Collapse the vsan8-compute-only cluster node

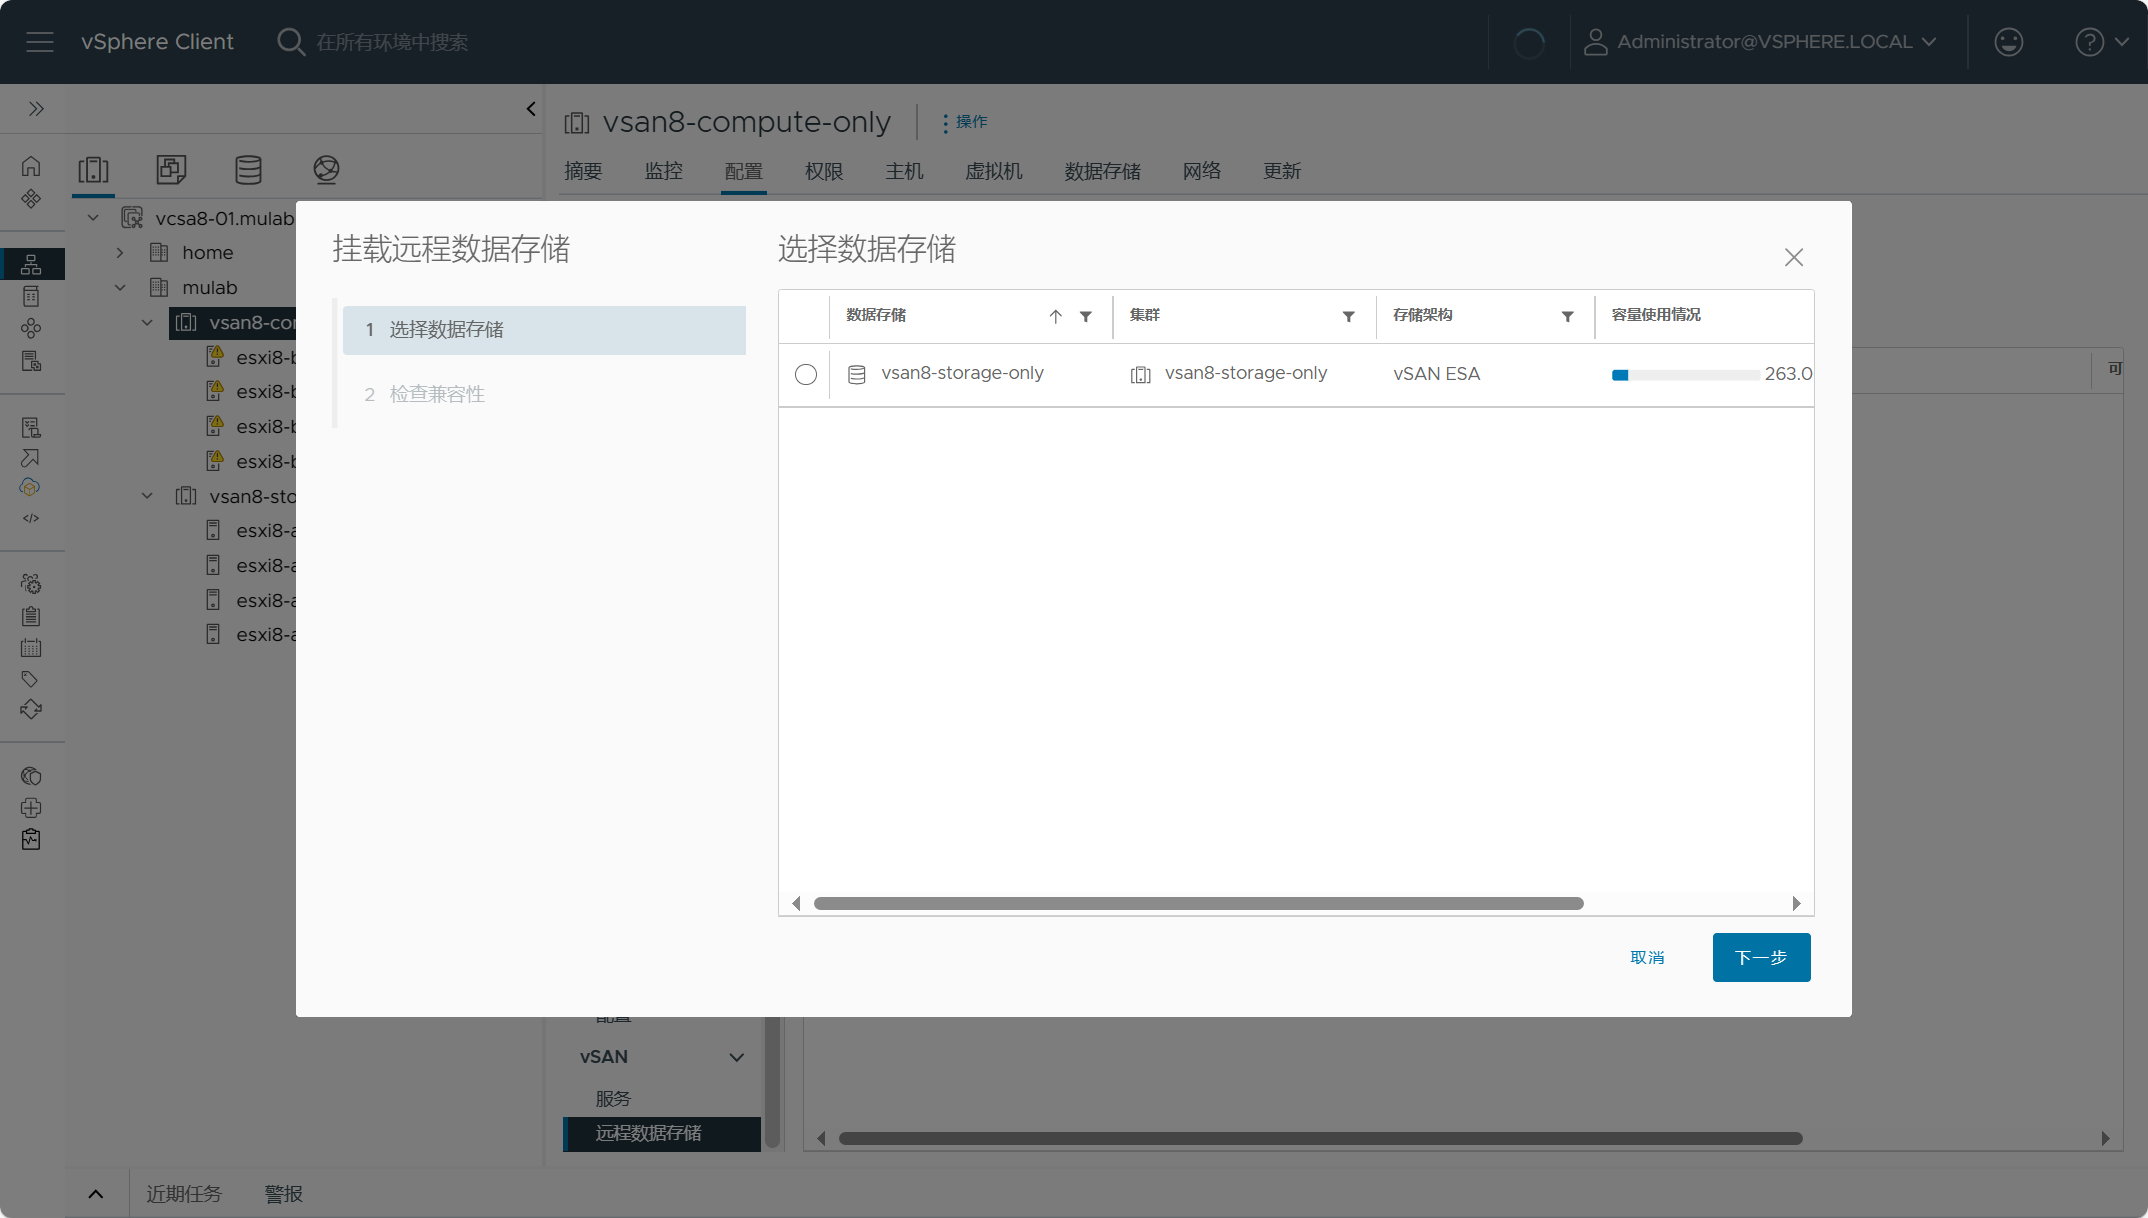coord(147,322)
